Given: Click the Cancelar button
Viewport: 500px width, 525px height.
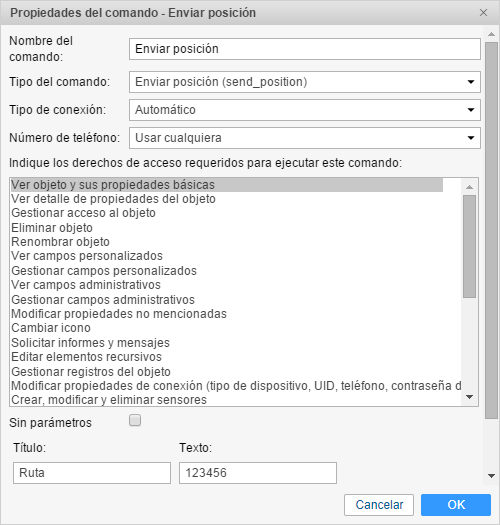Looking at the screenshot, I should coord(379,505).
